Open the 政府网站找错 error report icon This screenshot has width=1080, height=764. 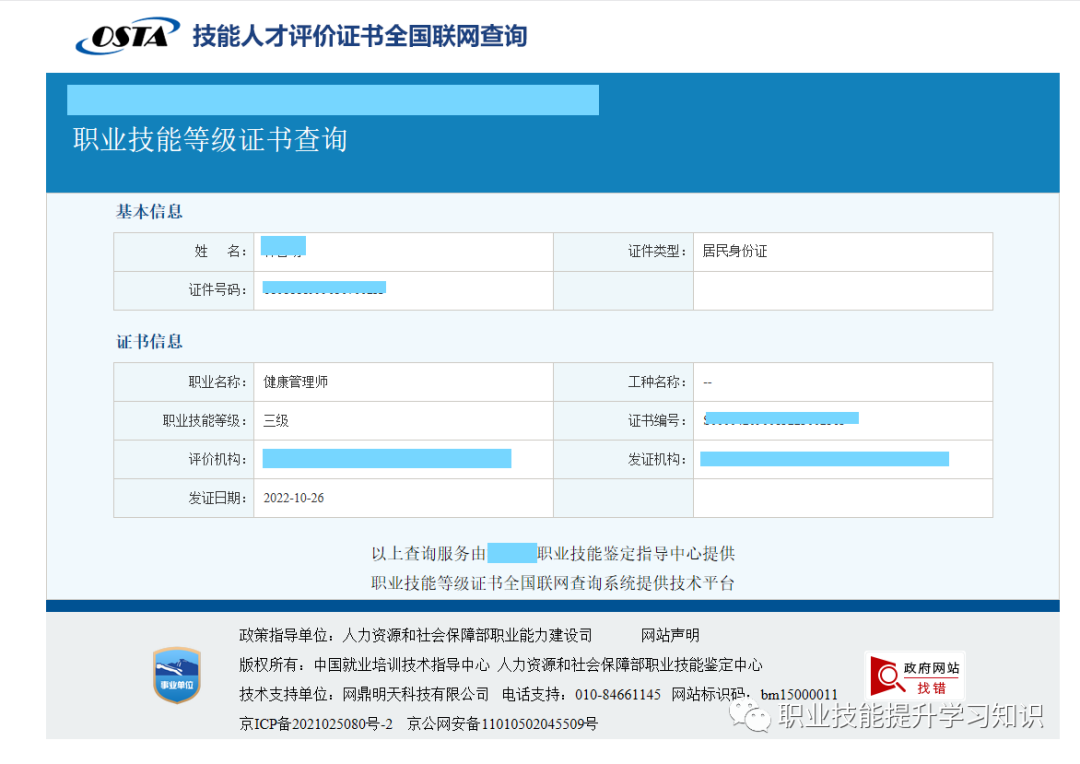pos(914,675)
